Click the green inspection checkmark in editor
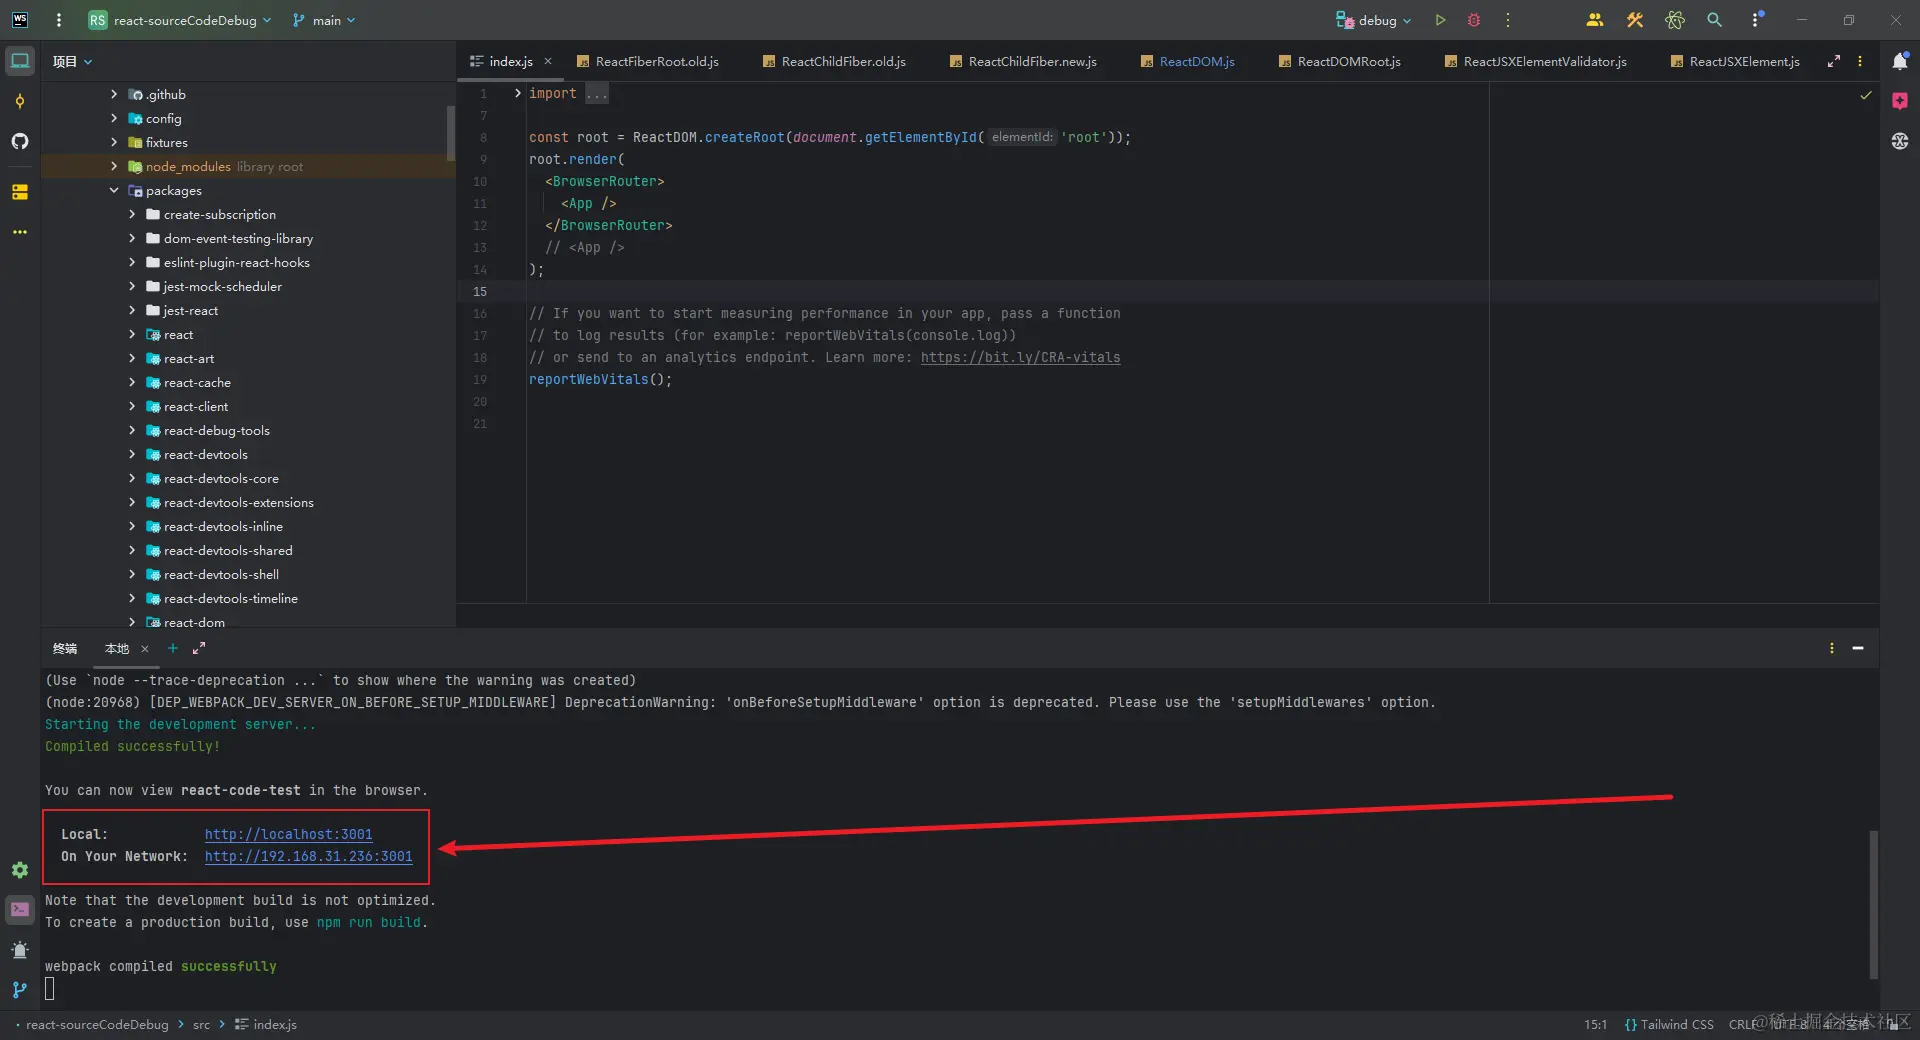 point(1866,95)
